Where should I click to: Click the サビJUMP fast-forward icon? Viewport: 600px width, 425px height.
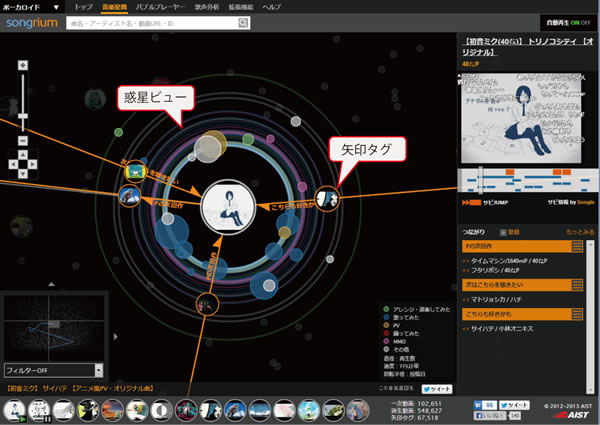(x=471, y=202)
